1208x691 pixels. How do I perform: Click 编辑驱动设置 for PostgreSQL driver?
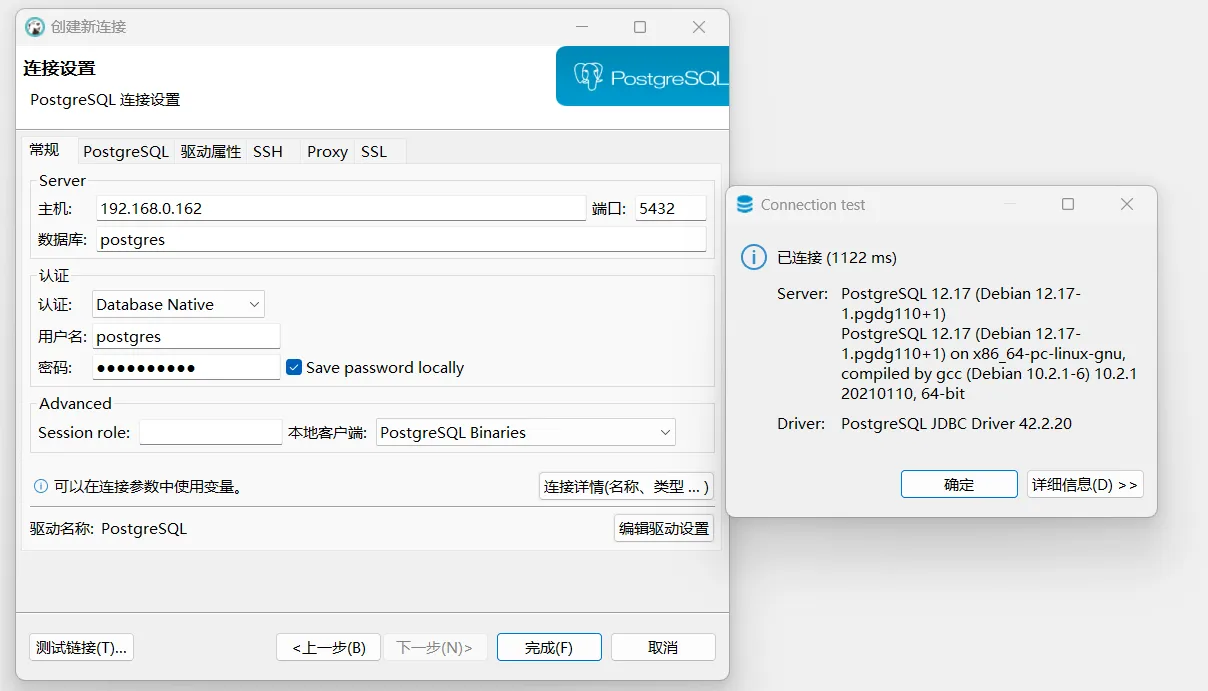(x=663, y=528)
